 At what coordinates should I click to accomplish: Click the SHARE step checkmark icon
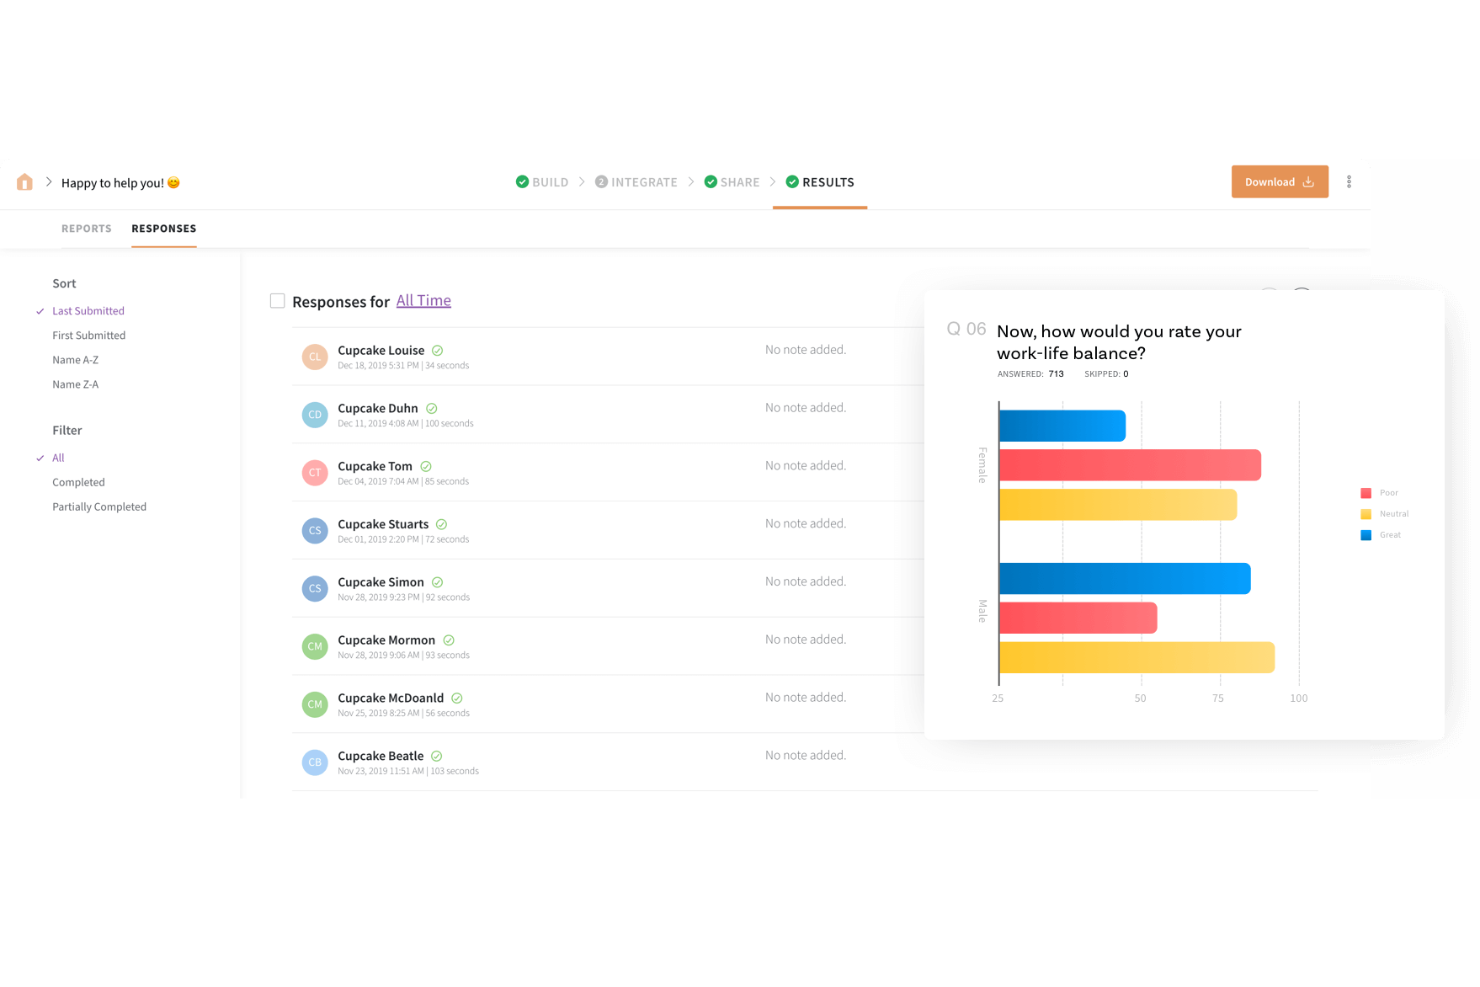[x=710, y=181]
